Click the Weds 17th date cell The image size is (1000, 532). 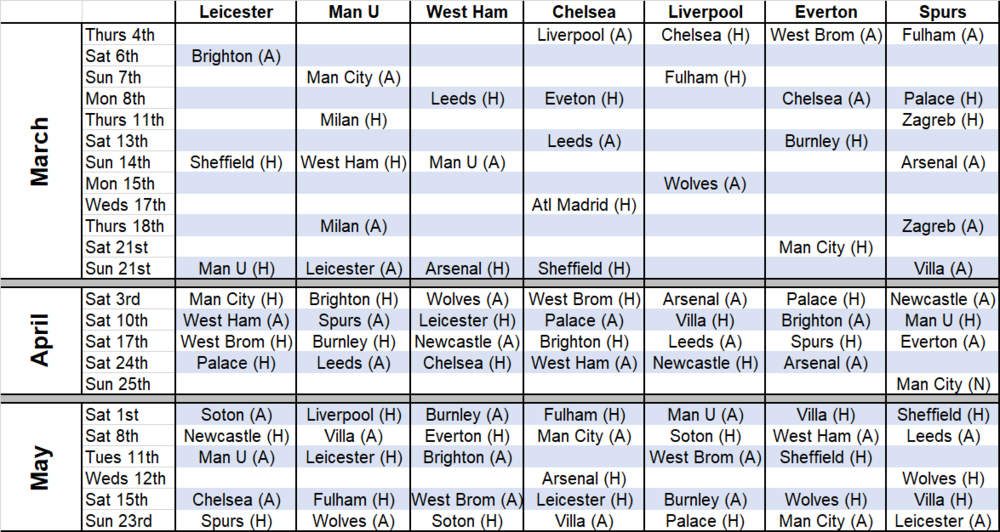(129, 205)
